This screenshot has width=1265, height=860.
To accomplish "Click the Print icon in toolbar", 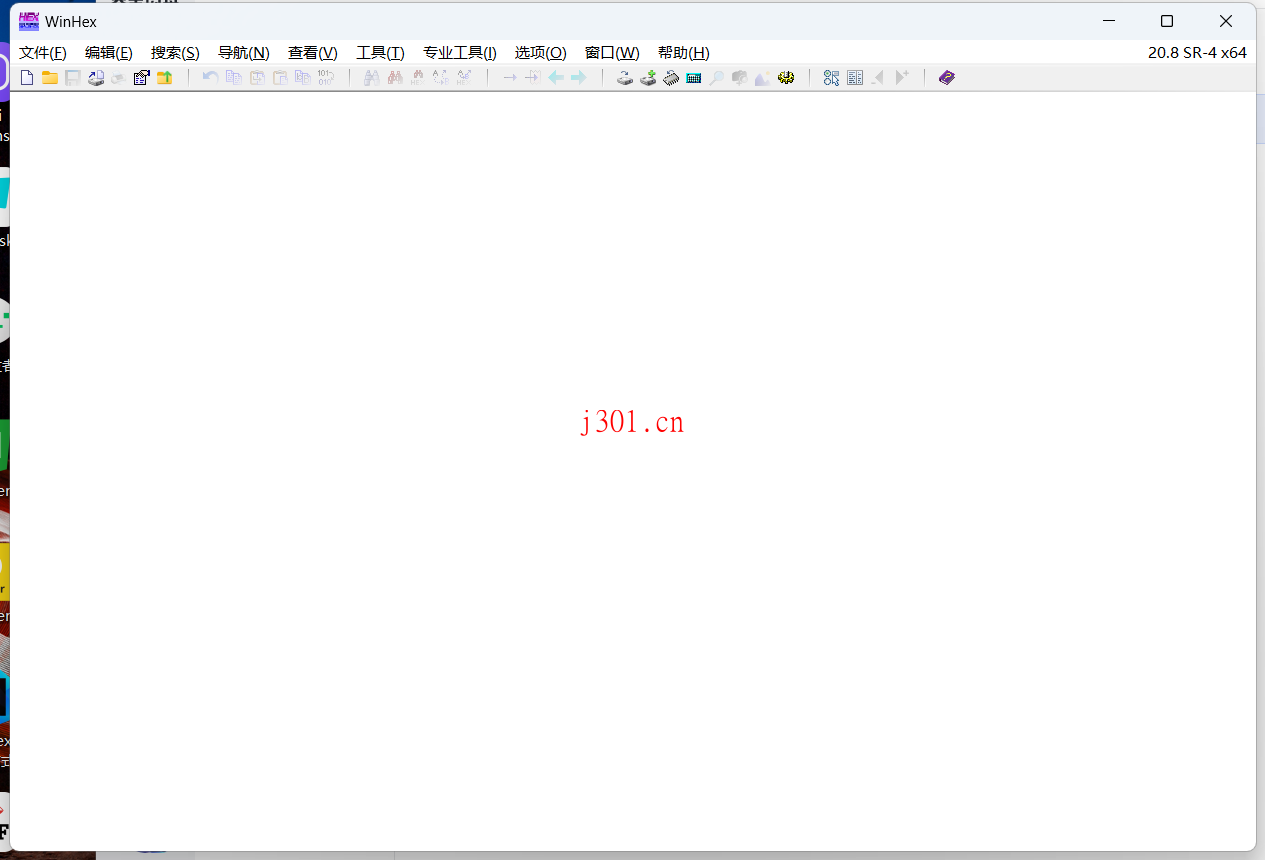I will pyautogui.click(x=118, y=78).
